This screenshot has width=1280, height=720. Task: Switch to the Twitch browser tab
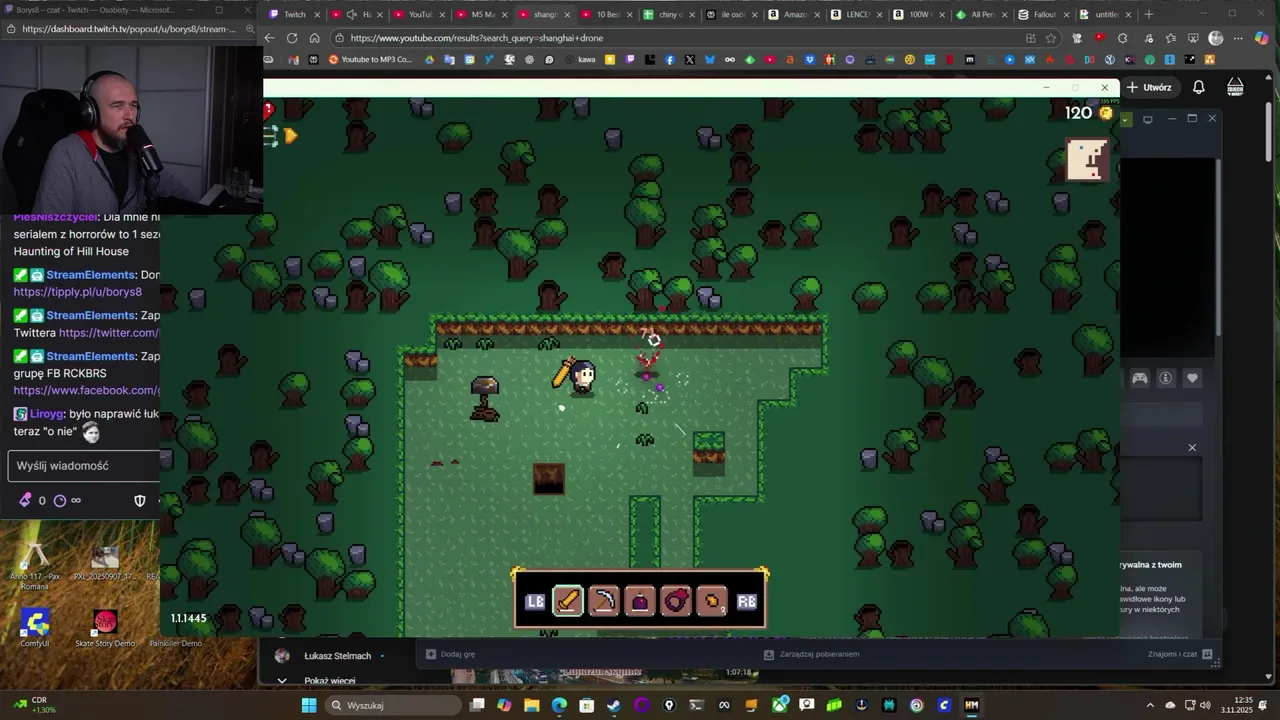pyautogui.click(x=295, y=14)
